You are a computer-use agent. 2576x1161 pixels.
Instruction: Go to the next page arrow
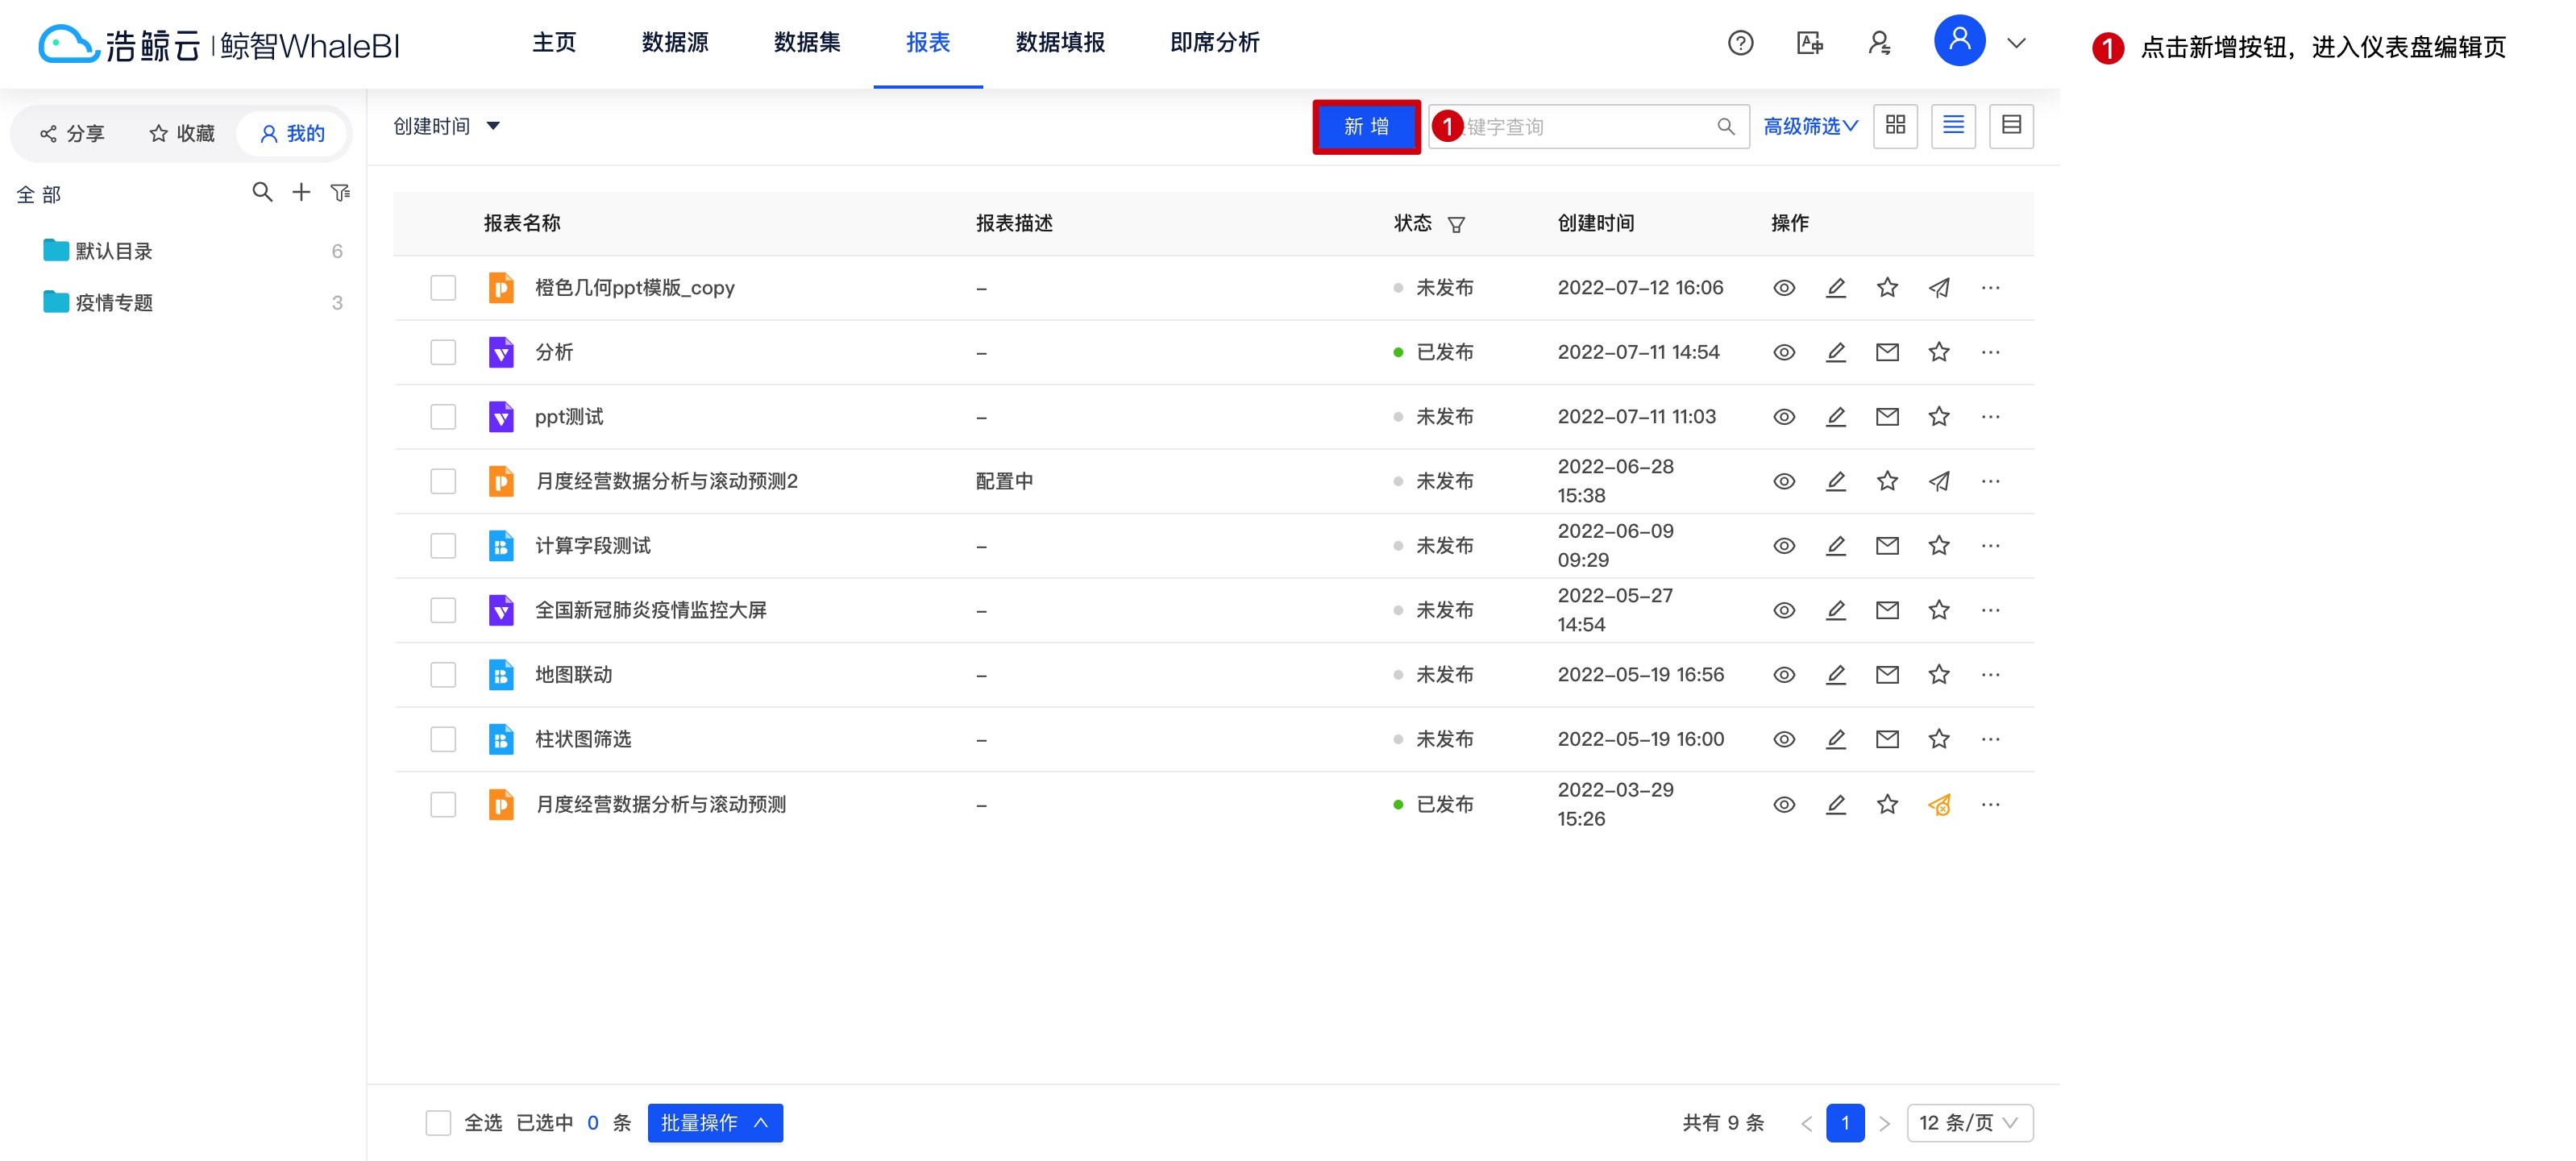1884,1124
